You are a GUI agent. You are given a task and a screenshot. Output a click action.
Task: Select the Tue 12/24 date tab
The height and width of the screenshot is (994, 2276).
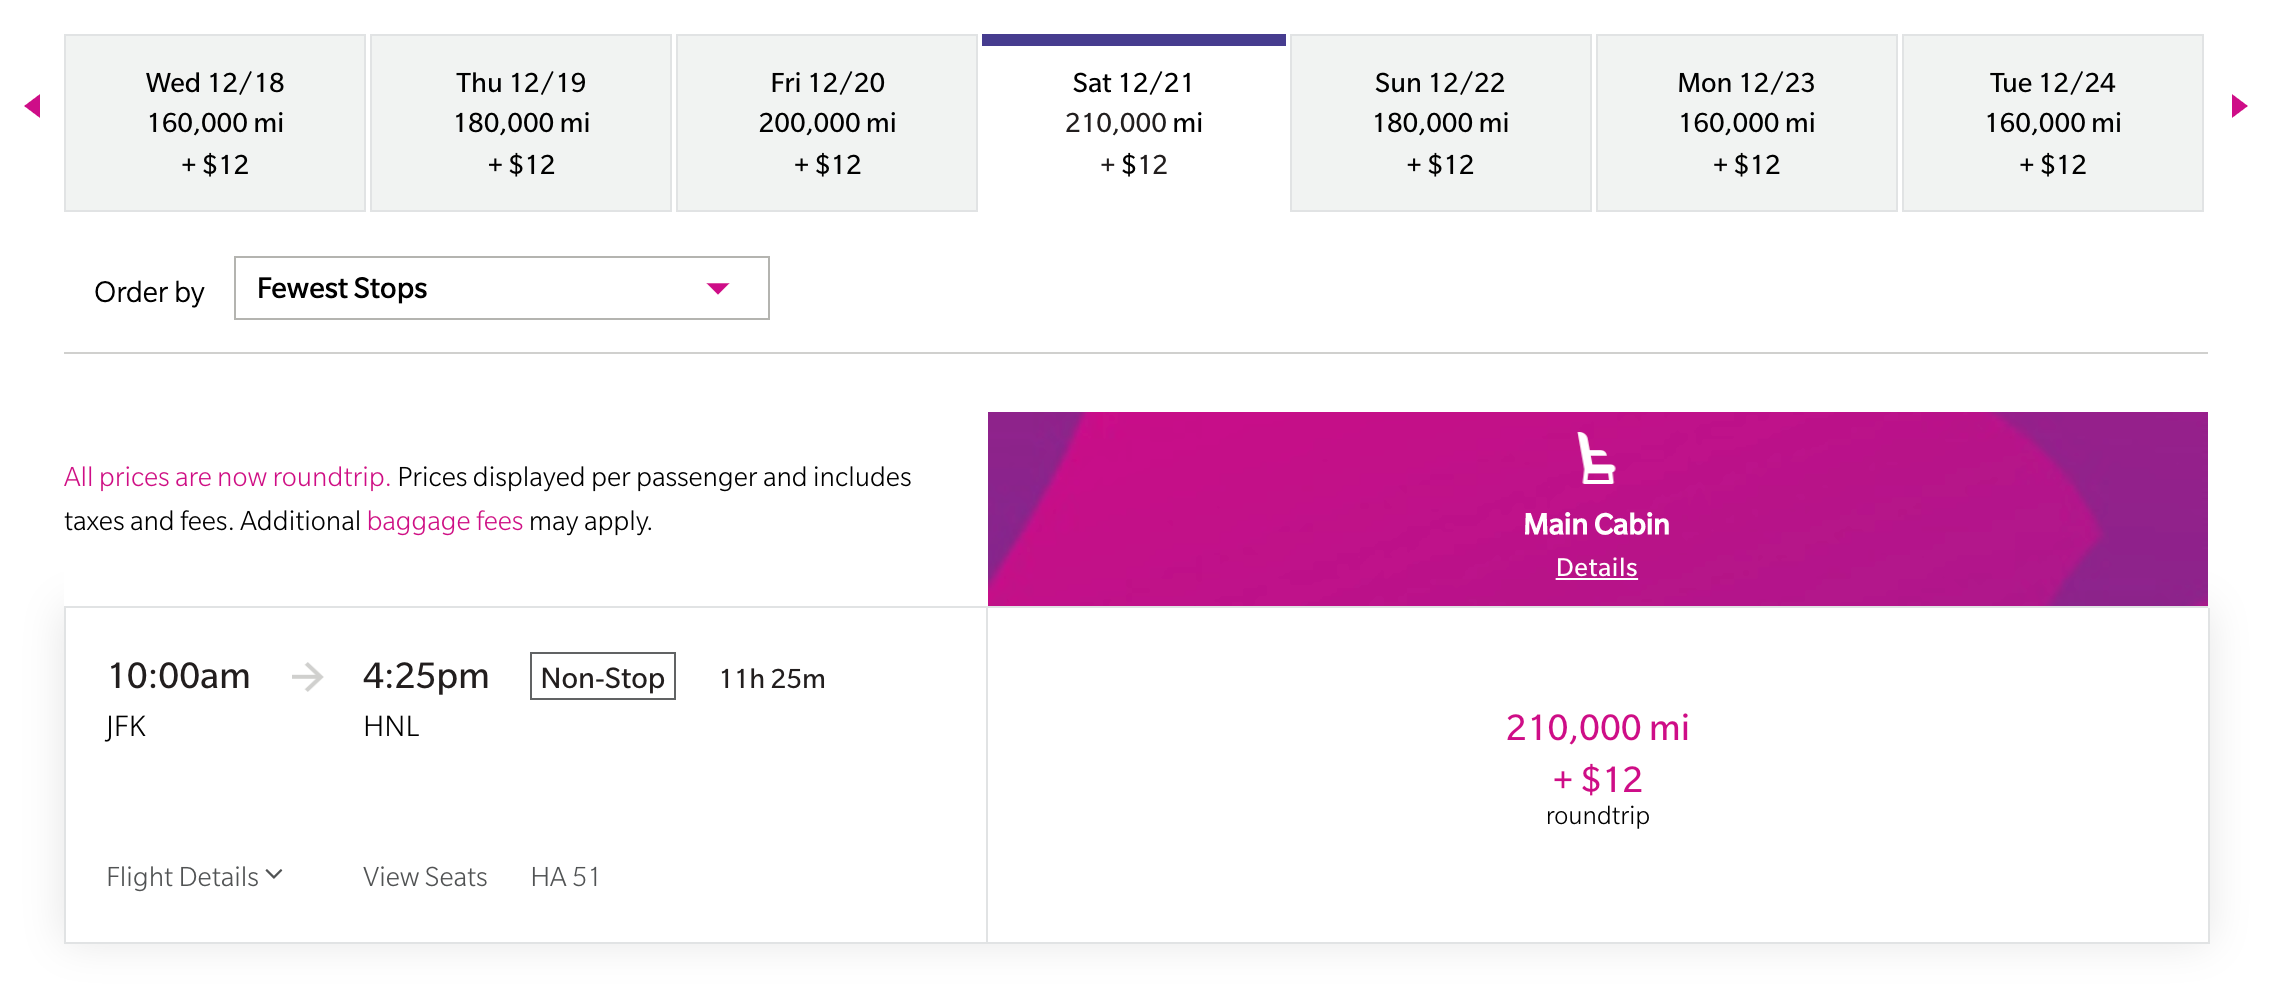pyautogui.click(x=2052, y=123)
